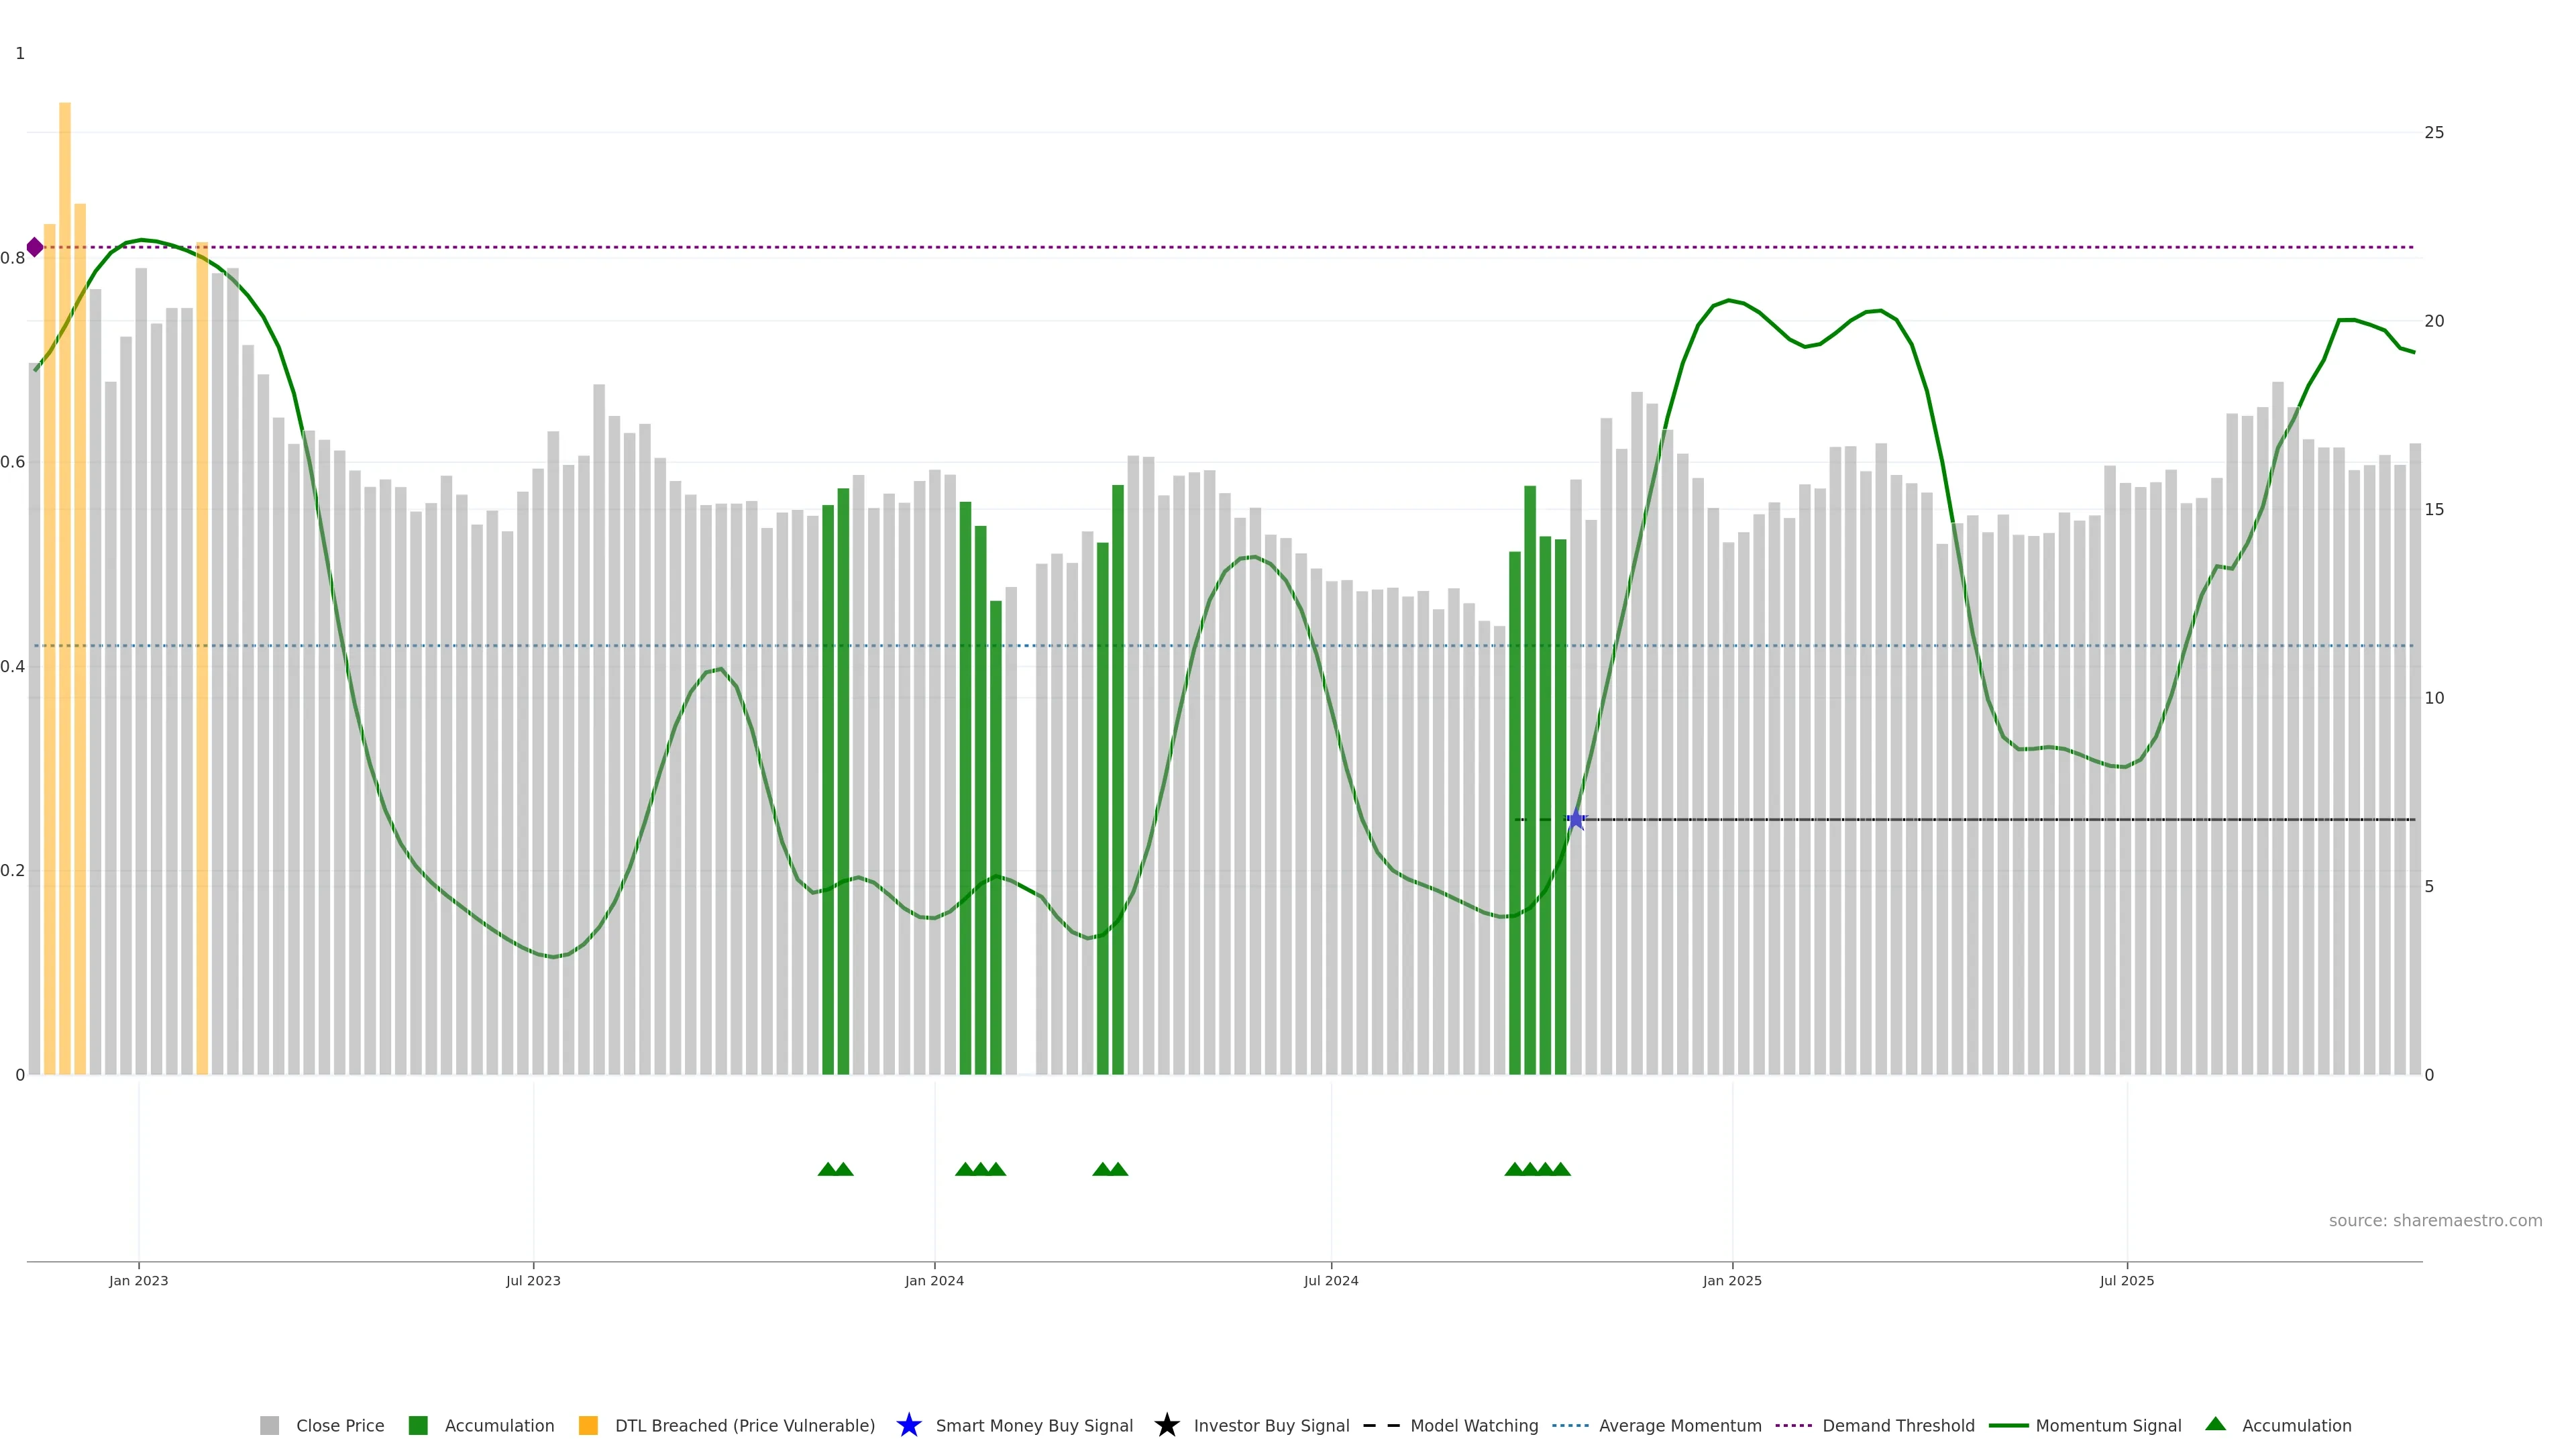This screenshot has height=1449, width=2576.
Task: Toggle Momentum Signal series in the legend
Action: (2108, 1426)
